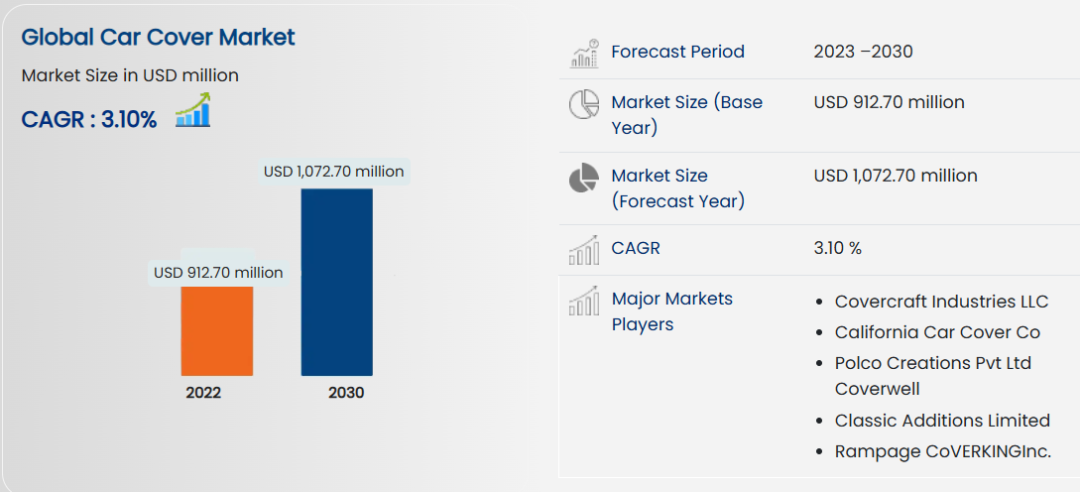
Task: Click the USD 912.70 million bar label
Action: (218, 272)
